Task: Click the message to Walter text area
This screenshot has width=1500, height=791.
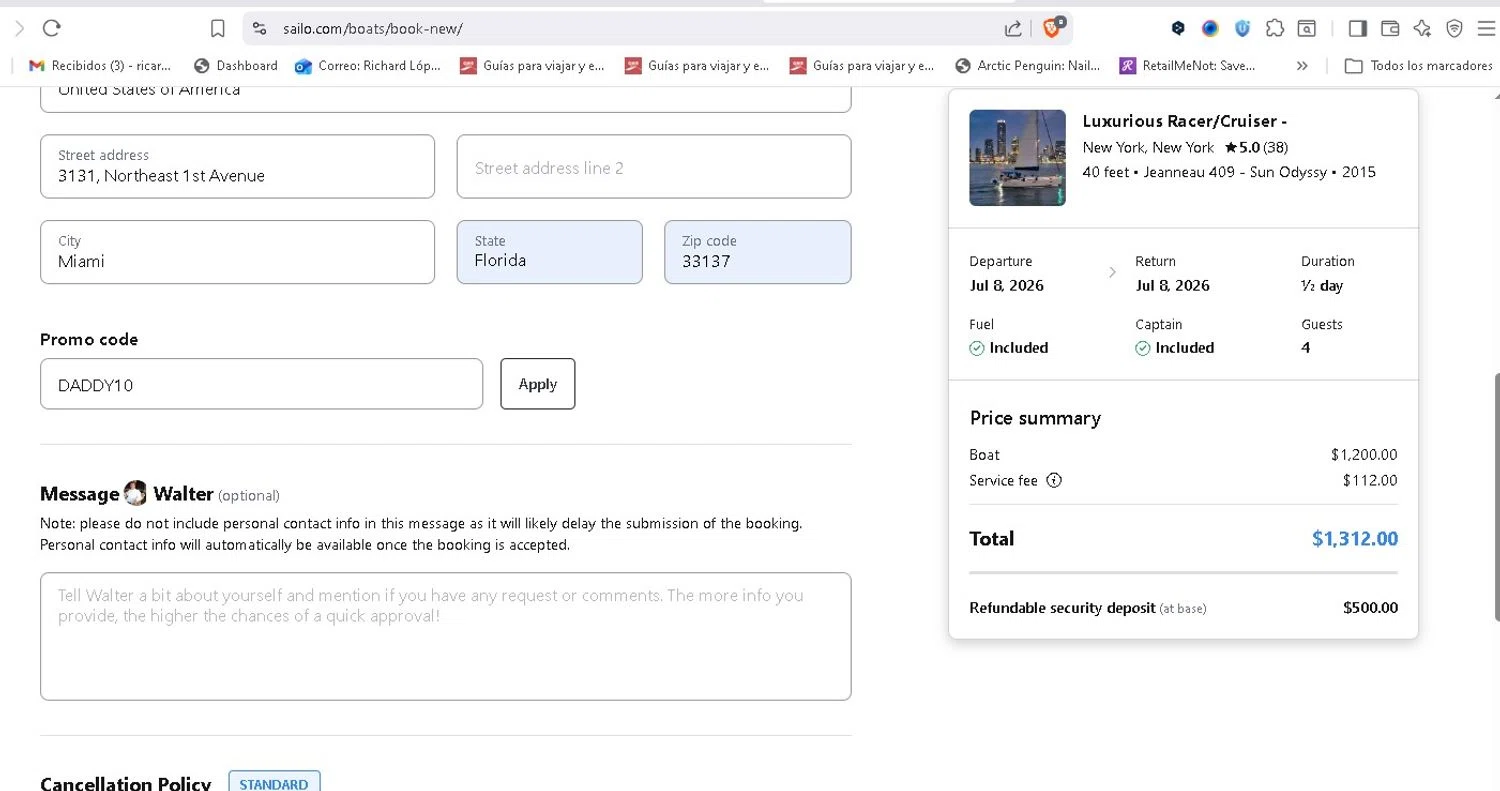Action: [x=446, y=636]
